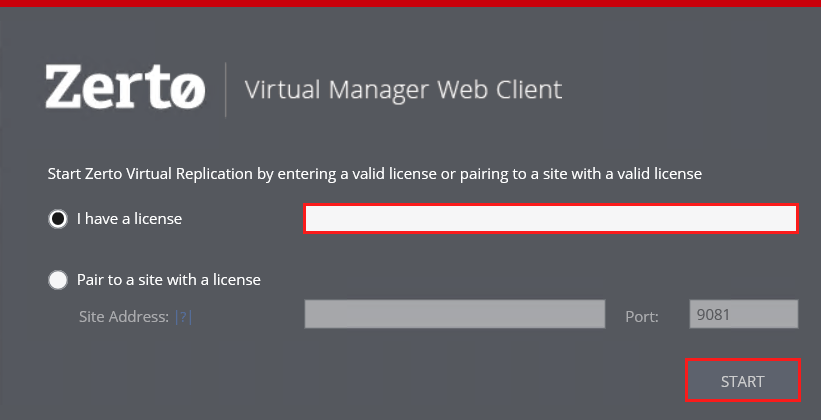This screenshot has height=420, width=821.
Task: Focus the license key input field
Action: (x=551, y=218)
